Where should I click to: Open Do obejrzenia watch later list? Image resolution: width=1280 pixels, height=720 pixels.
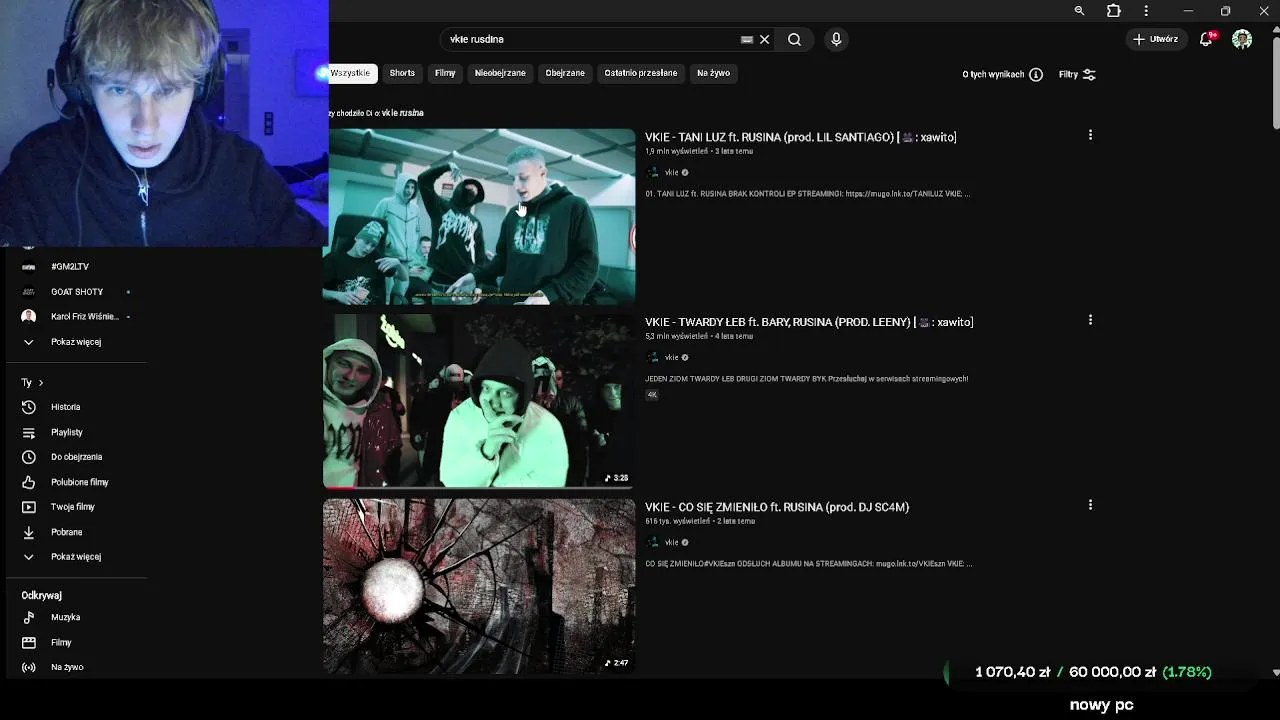pos(77,457)
